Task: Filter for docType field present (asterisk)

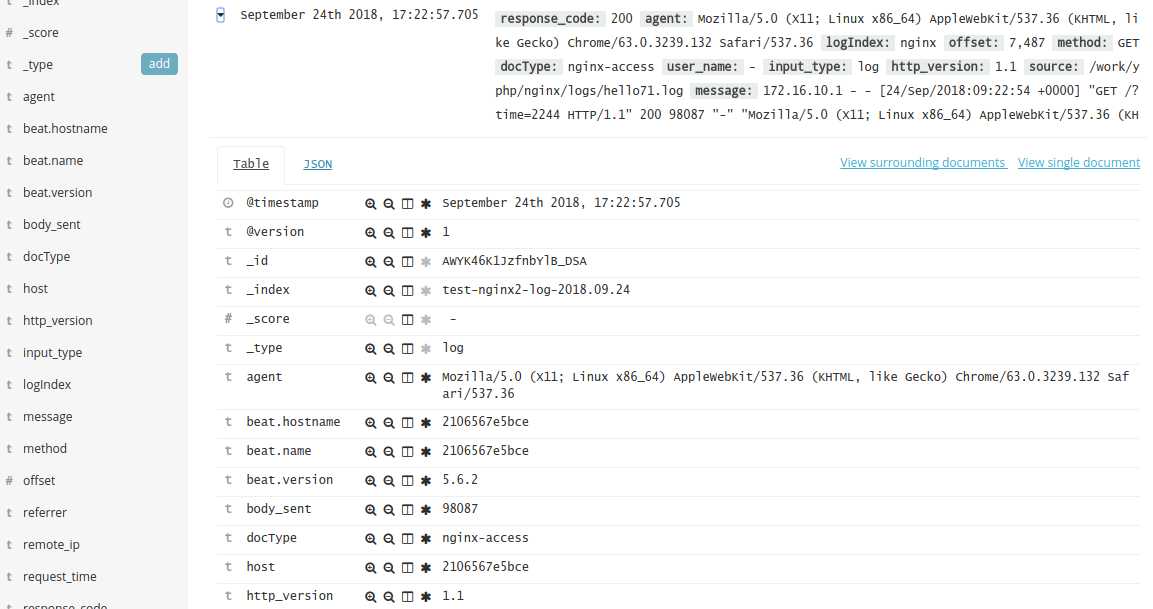Action: coord(425,539)
